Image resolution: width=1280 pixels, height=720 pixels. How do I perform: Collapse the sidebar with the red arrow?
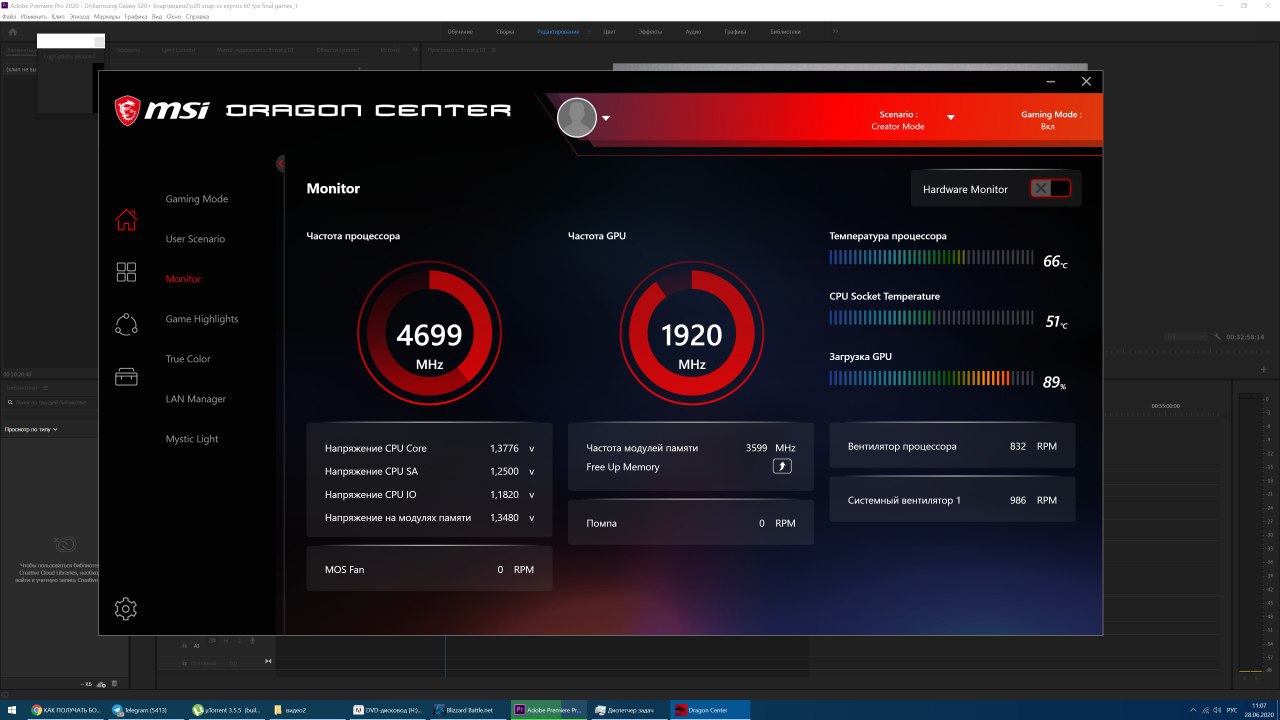281,164
